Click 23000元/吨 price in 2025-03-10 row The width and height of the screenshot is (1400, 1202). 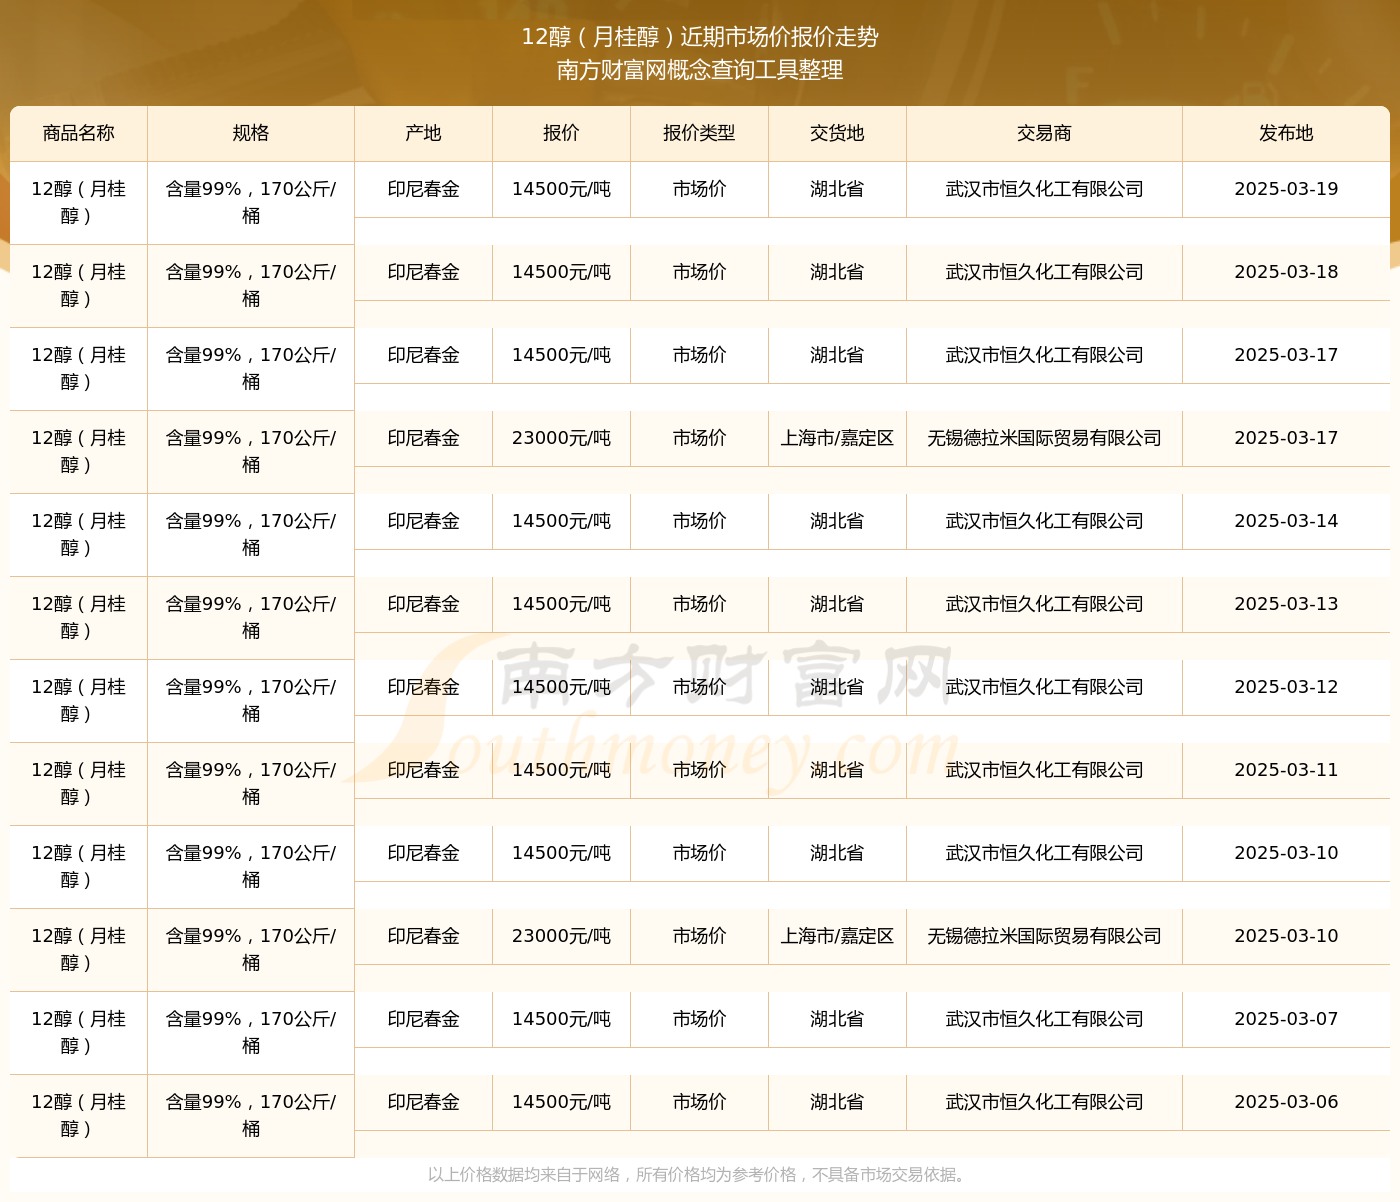[x=561, y=936]
